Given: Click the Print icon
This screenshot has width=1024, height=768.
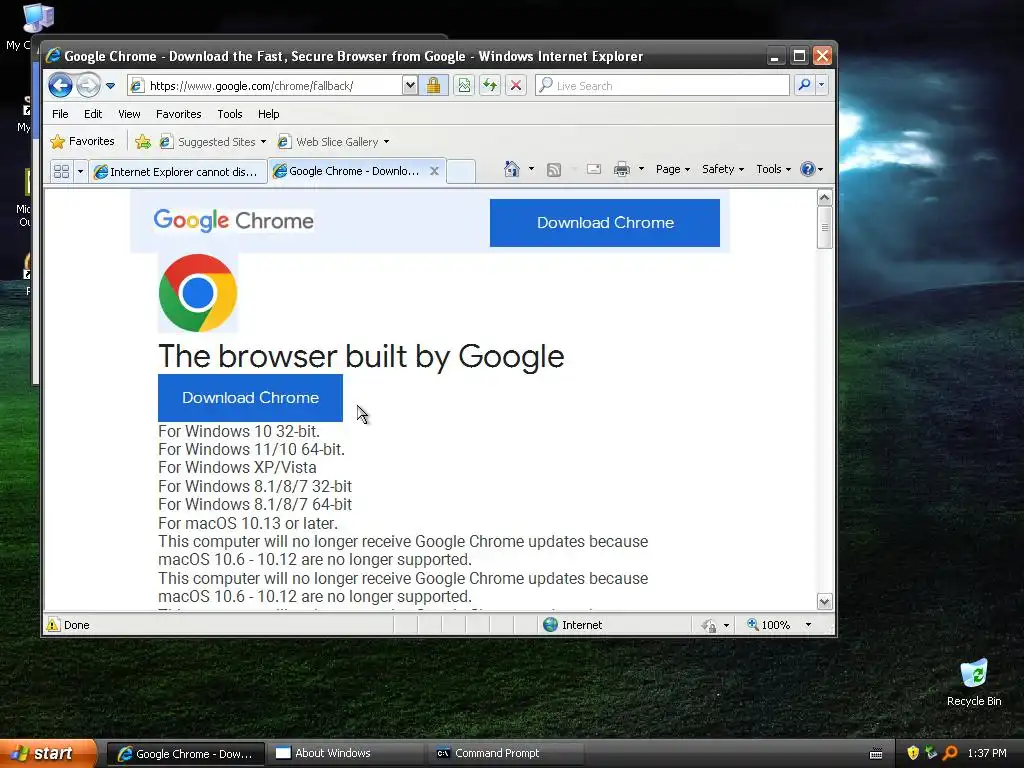Looking at the screenshot, I should point(622,169).
